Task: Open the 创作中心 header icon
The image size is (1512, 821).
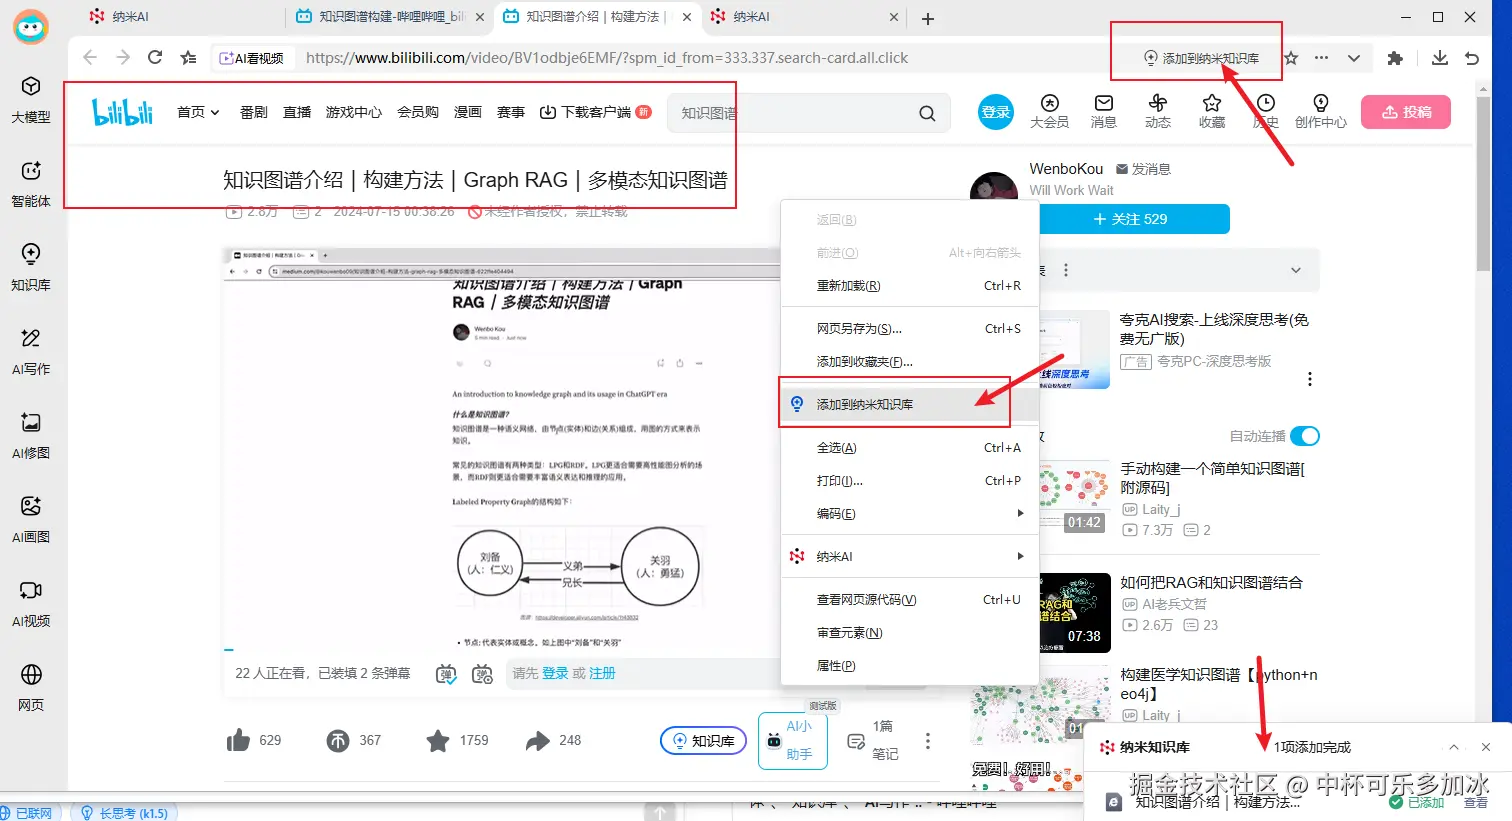Action: (1321, 111)
